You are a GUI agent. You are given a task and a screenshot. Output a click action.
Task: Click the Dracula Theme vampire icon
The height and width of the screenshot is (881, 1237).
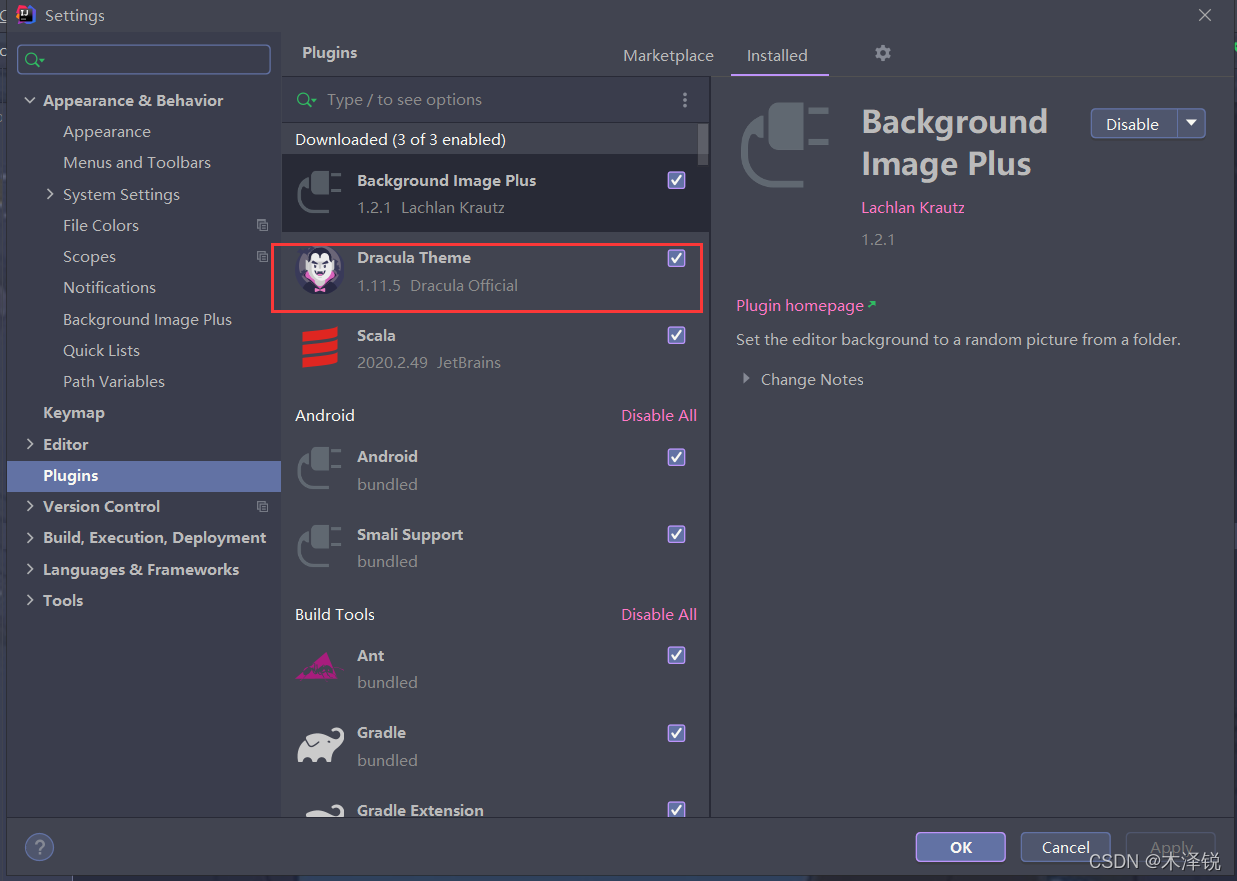(320, 270)
